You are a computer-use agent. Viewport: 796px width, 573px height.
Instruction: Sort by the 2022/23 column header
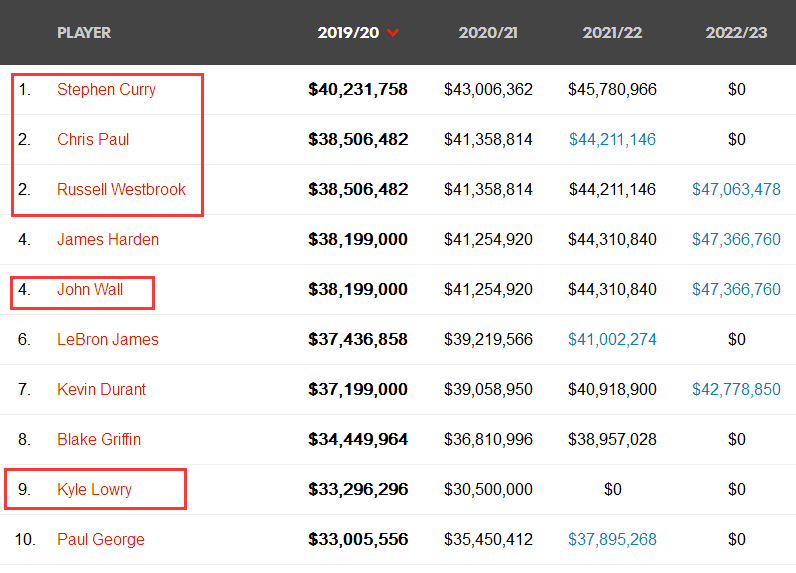click(736, 32)
